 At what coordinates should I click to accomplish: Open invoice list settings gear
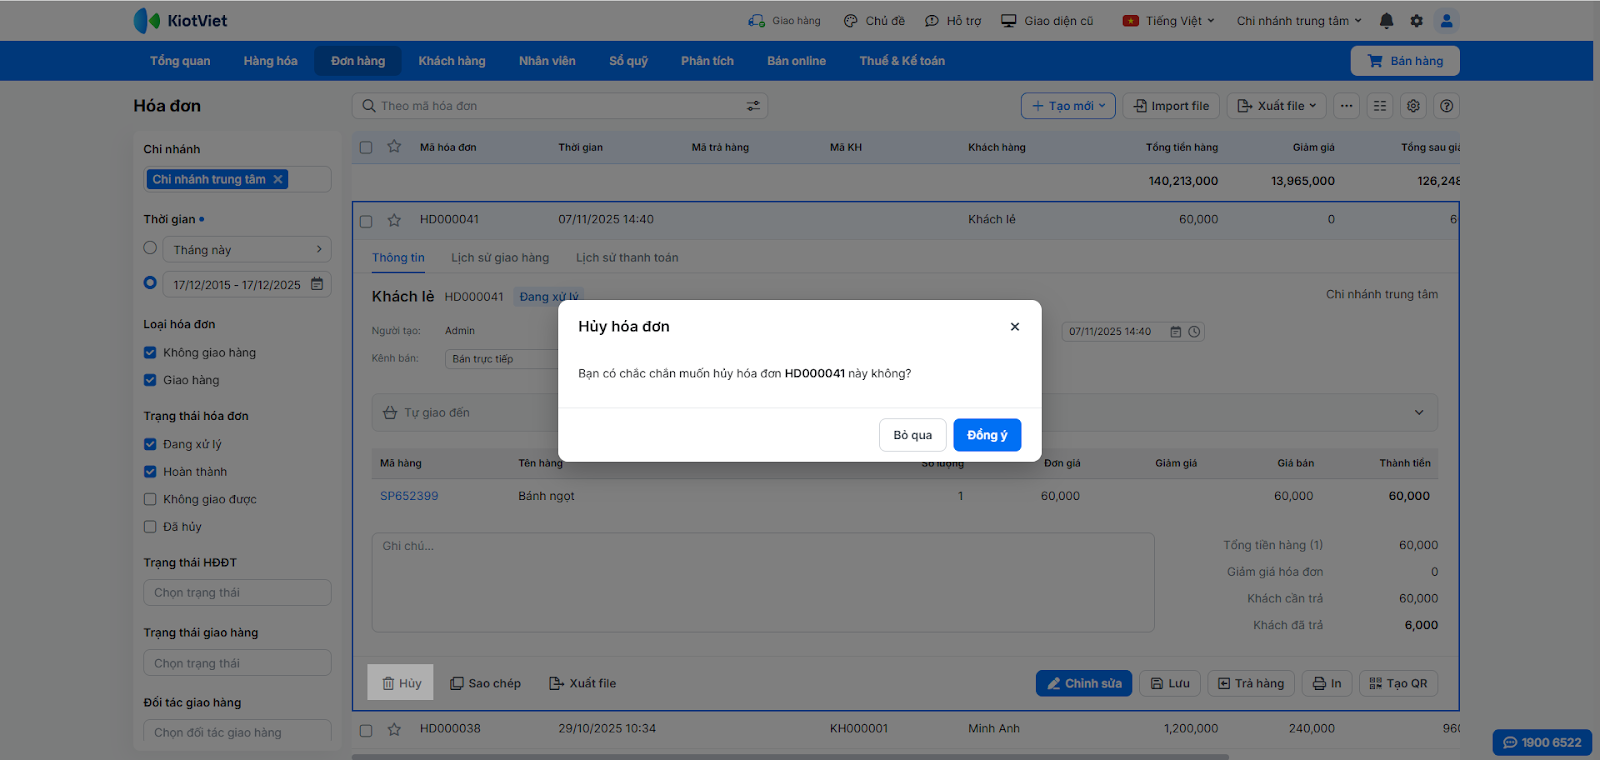click(1413, 106)
